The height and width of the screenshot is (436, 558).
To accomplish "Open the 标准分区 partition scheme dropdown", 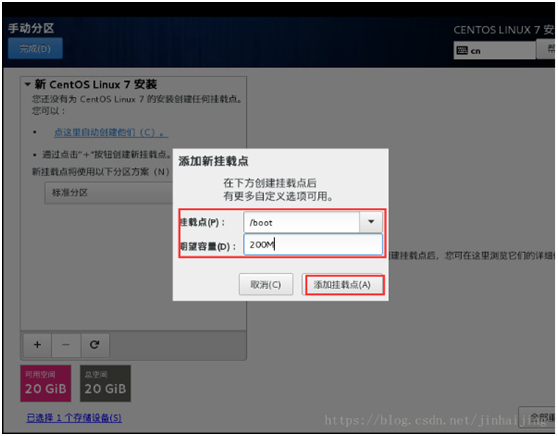I will (x=109, y=193).
